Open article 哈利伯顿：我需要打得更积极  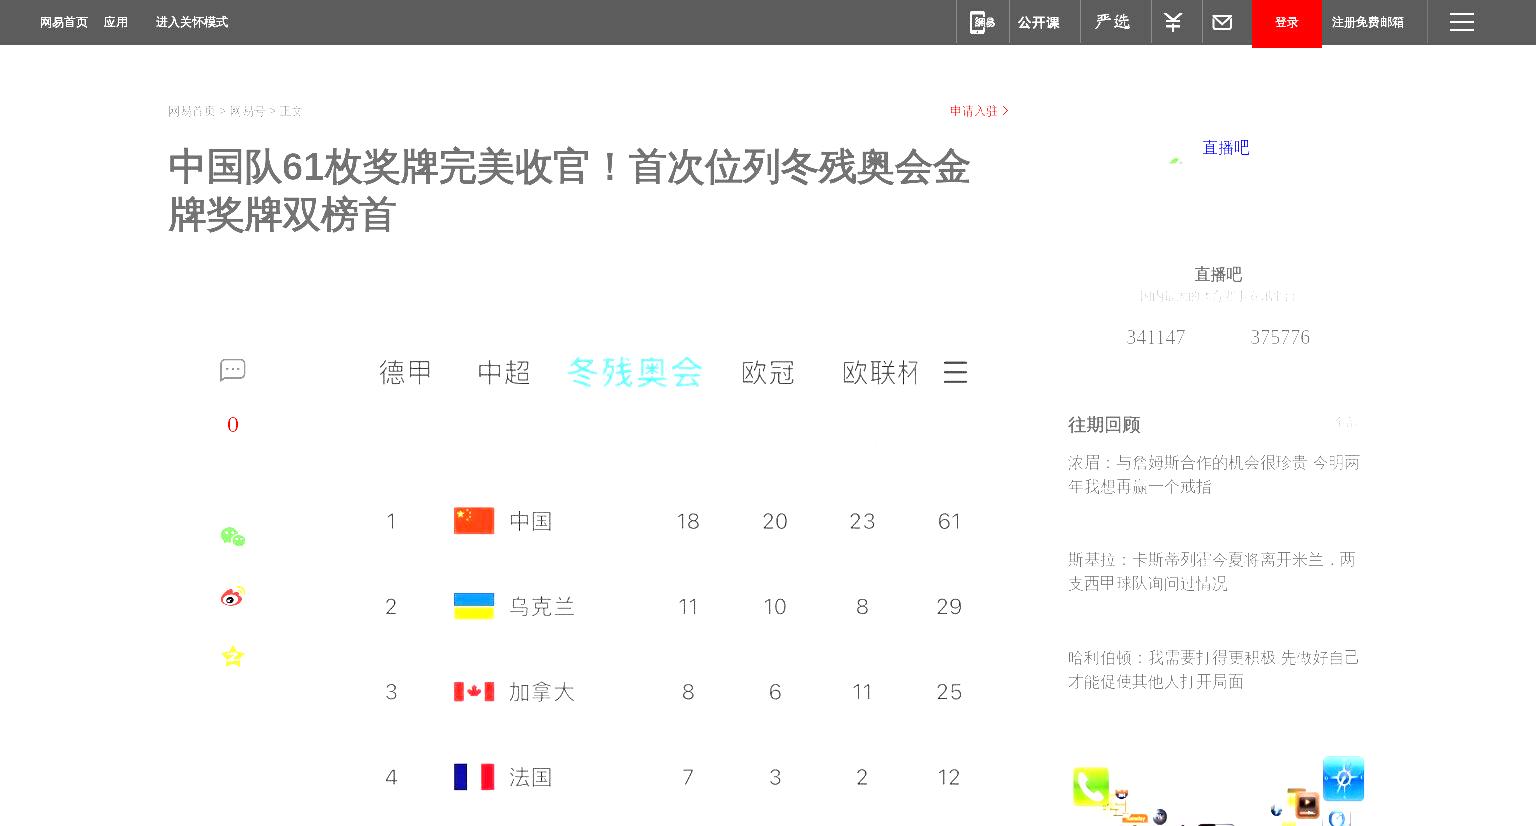point(1213,670)
